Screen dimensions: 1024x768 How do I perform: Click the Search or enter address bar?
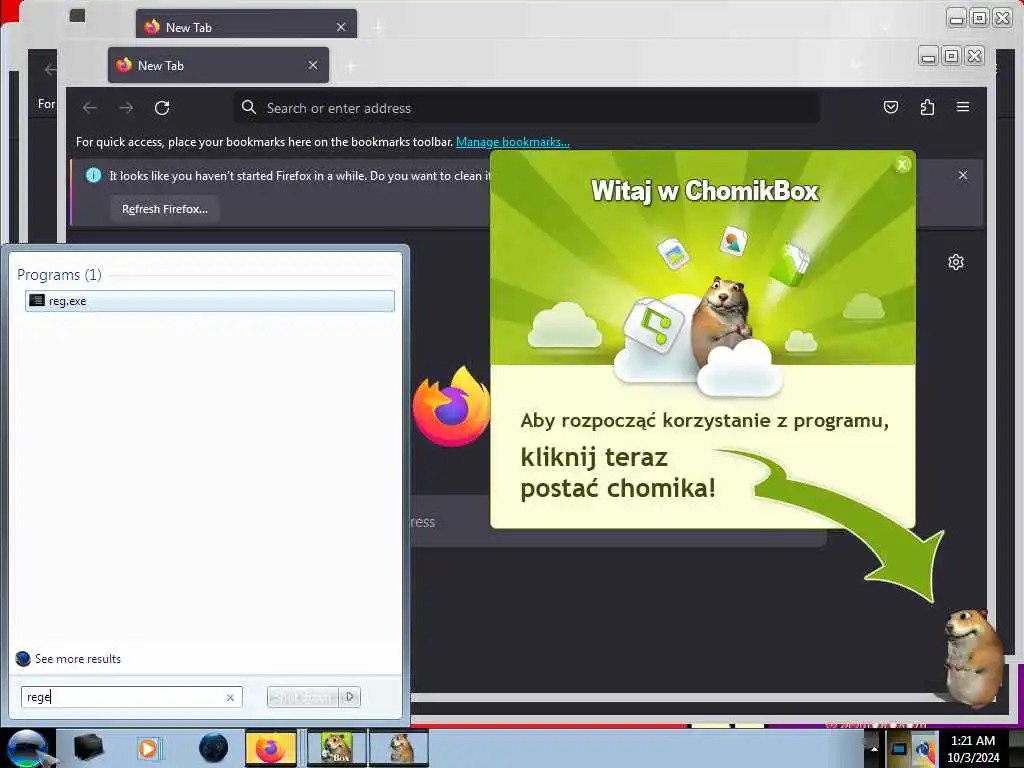[x=526, y=108]
